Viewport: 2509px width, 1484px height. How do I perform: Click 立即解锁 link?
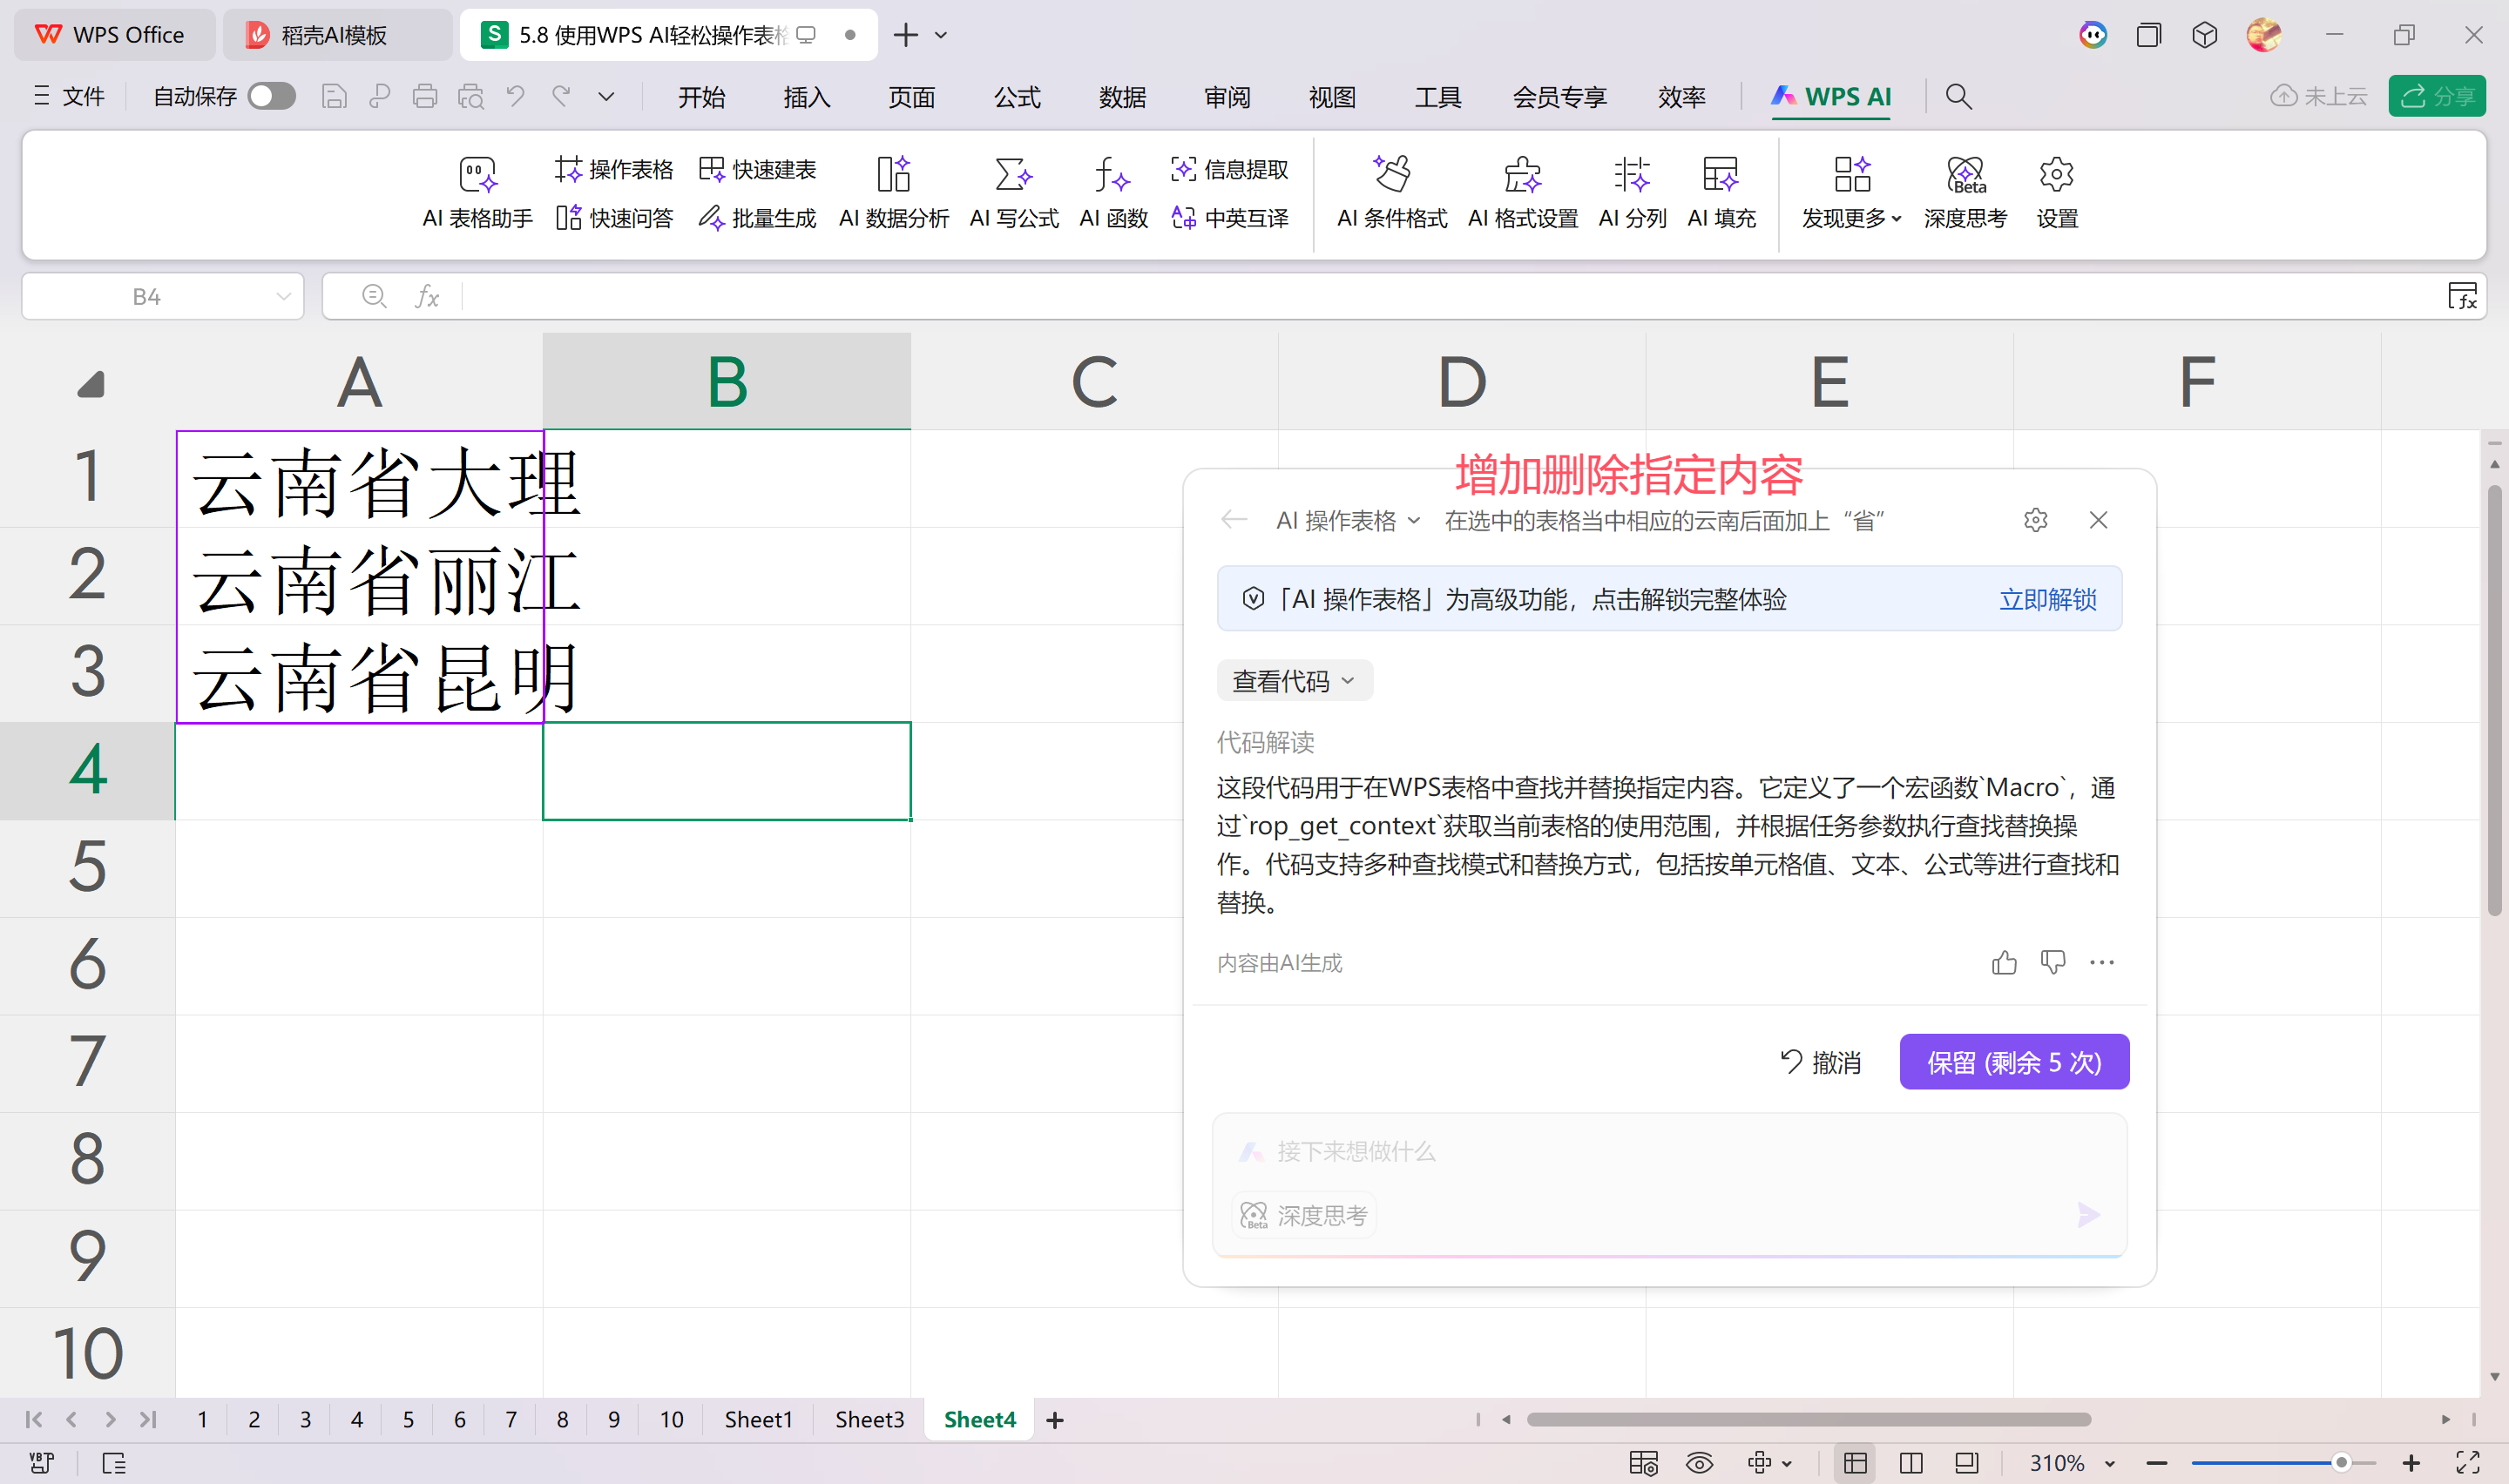pos(2047,599)
